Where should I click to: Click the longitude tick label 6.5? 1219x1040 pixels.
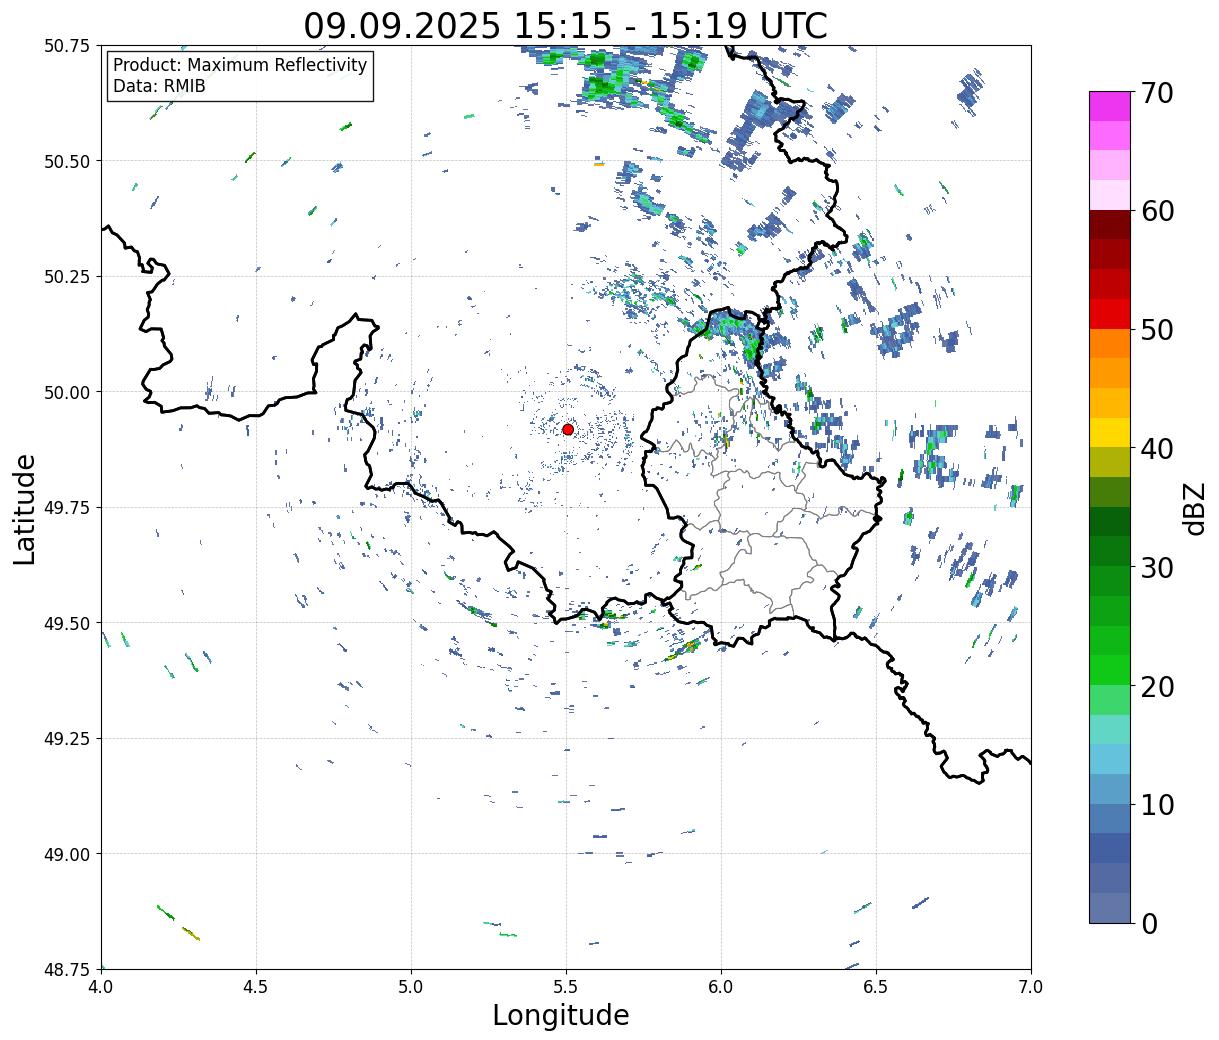coord(876,986)
